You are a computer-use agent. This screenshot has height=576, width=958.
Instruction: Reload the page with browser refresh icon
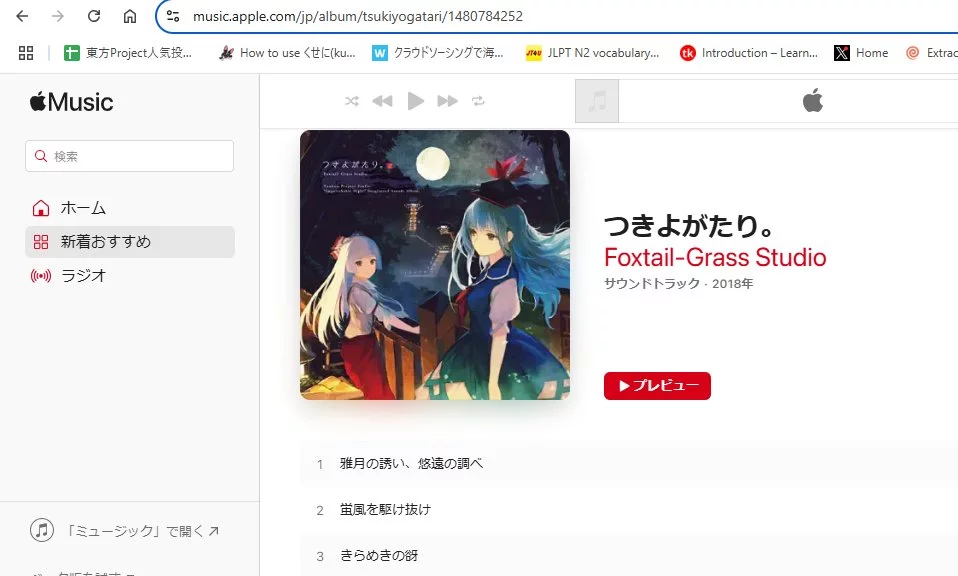tap(93, 16)
